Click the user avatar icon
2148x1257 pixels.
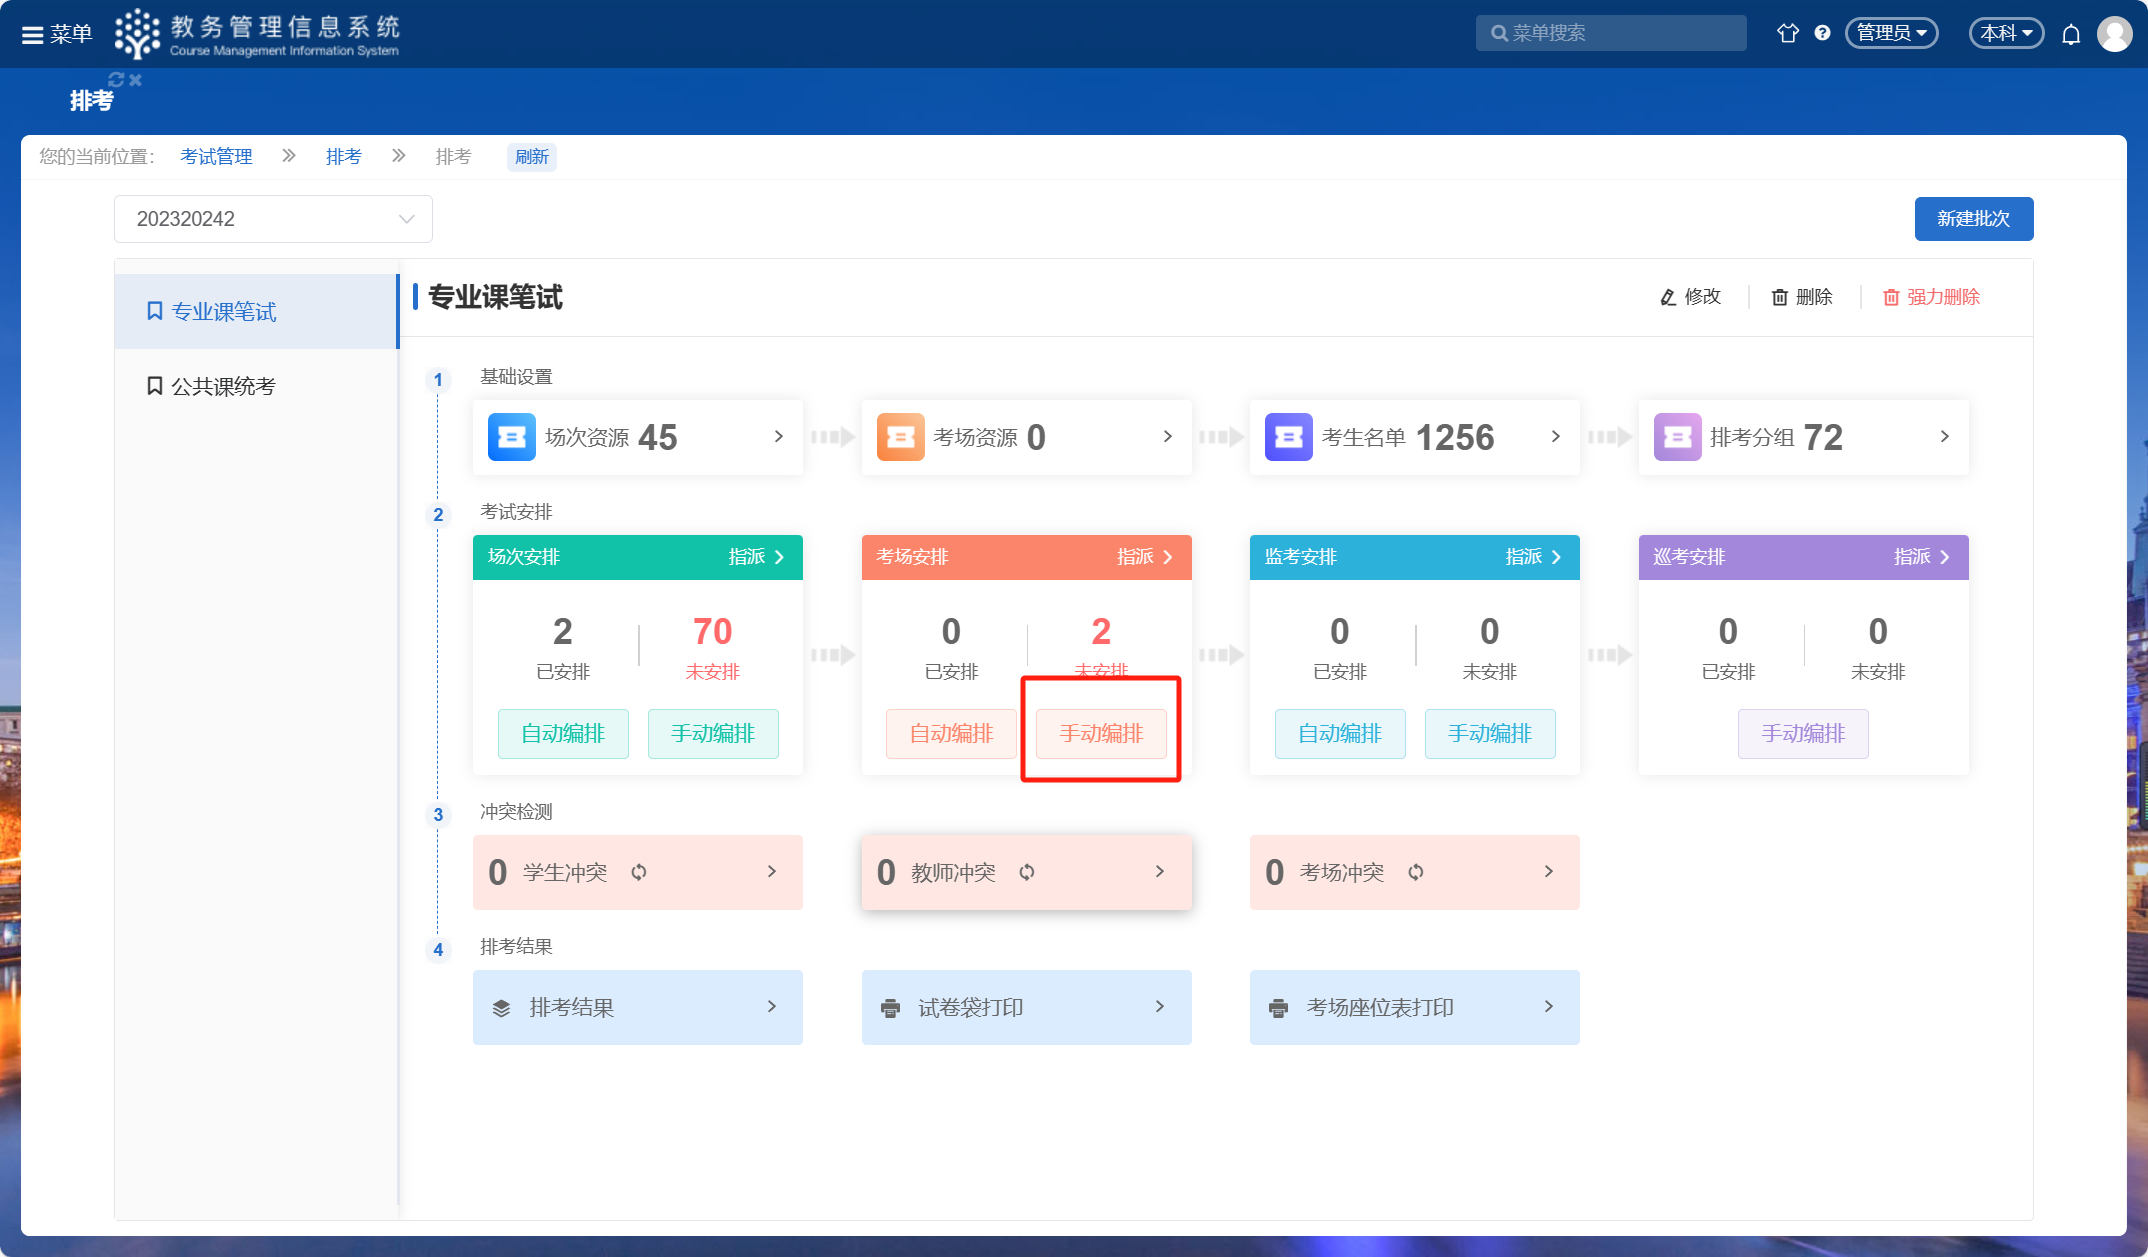coord(2114,34)
